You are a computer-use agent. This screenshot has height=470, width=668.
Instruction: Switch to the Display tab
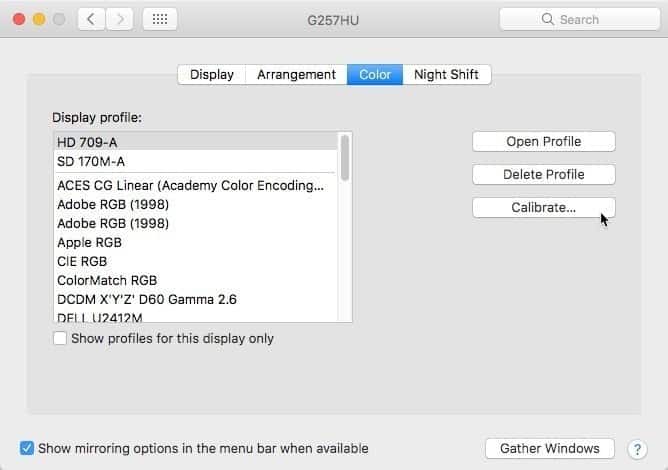point(212,75)
